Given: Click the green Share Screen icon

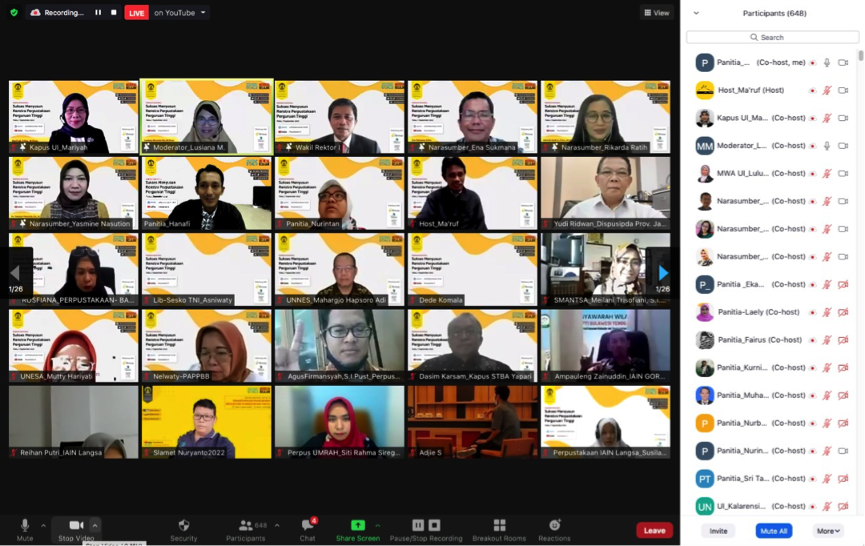Looking at the screenshot, I should click(x=358, y=525).
